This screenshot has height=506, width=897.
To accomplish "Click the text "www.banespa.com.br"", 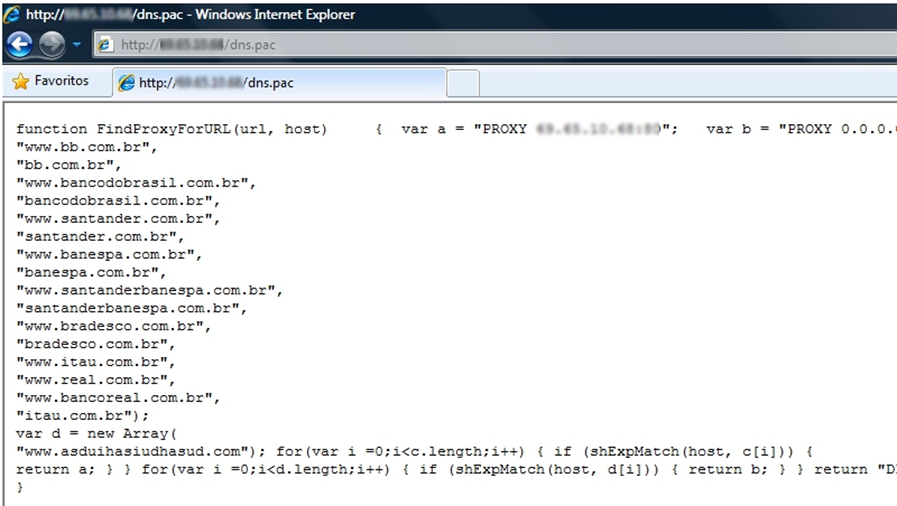I will coord(109,254).
